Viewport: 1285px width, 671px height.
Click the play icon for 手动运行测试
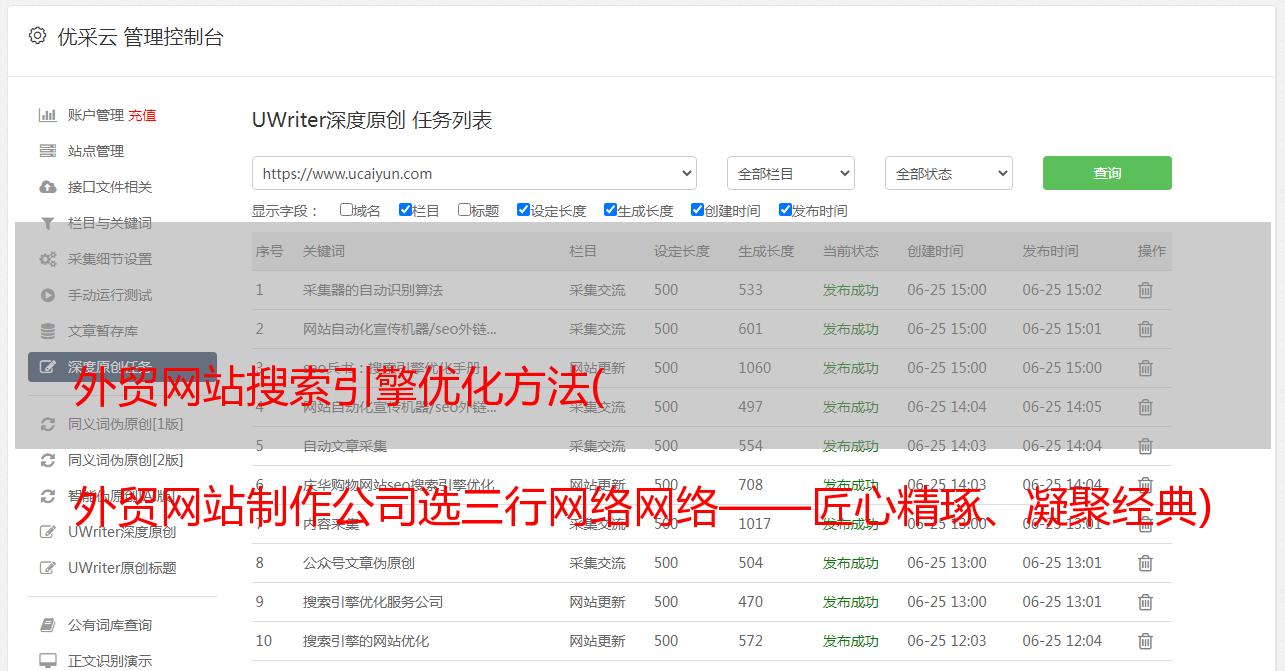pos(47,295)
